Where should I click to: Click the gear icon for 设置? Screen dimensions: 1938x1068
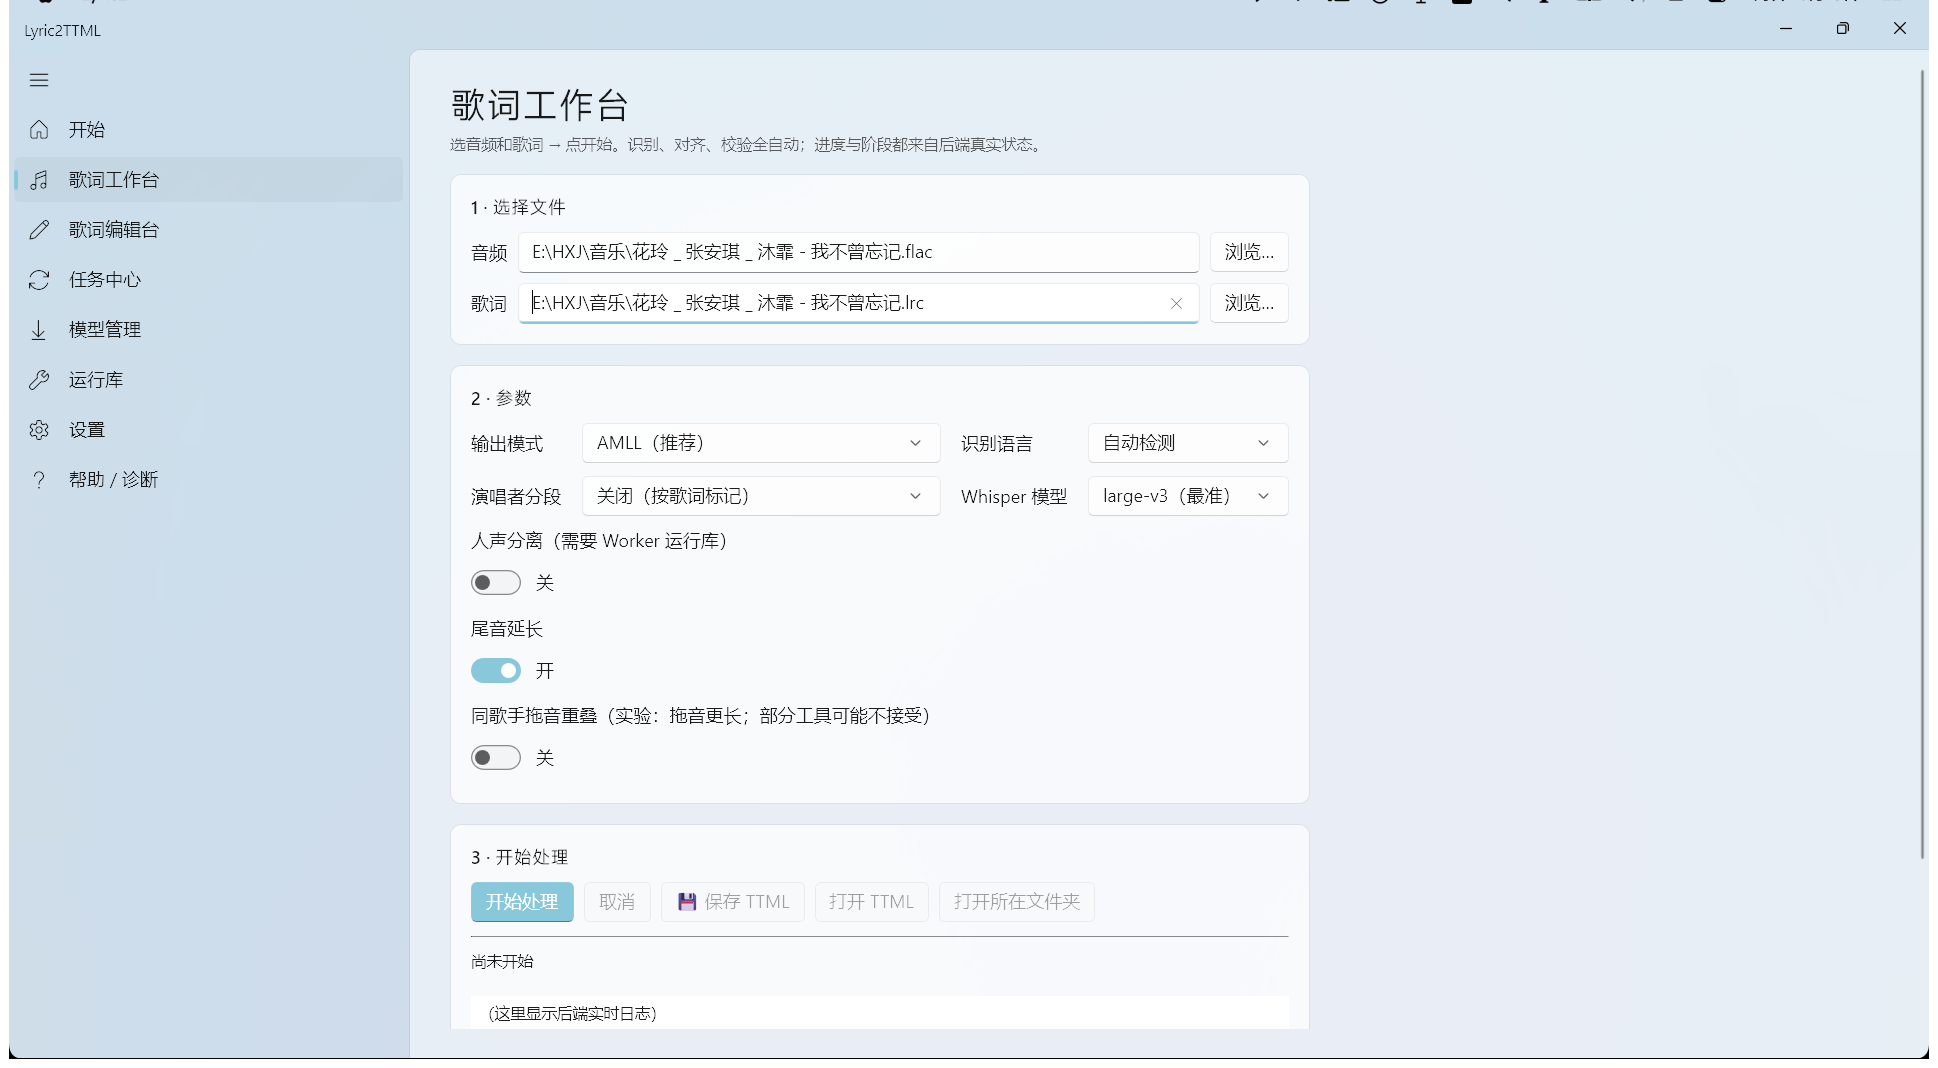(39, 430)
